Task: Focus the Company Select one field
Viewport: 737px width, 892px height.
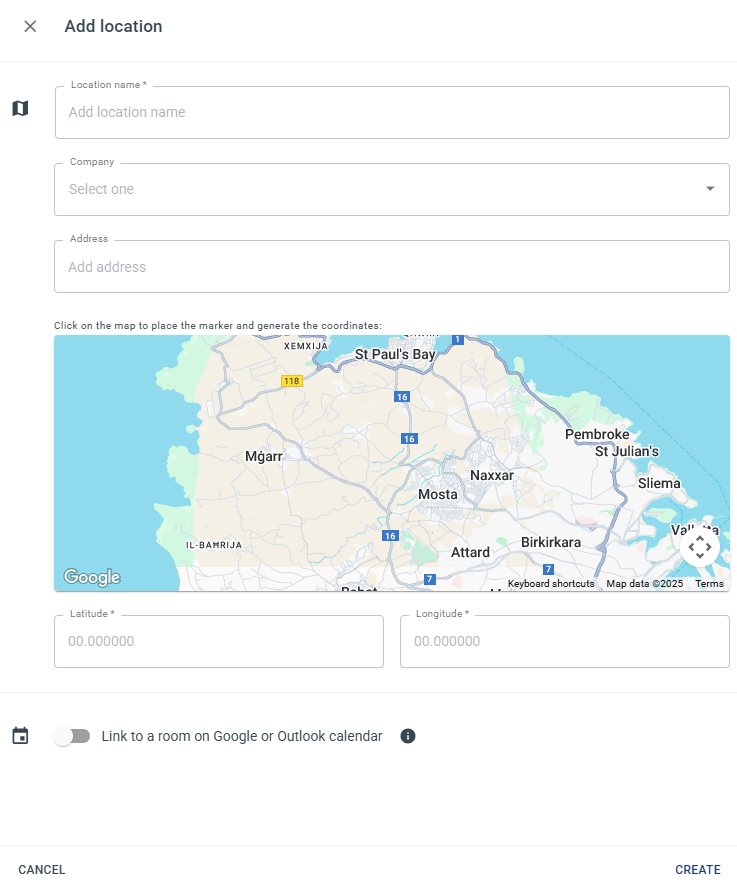Action: click(x=392, y=189)
